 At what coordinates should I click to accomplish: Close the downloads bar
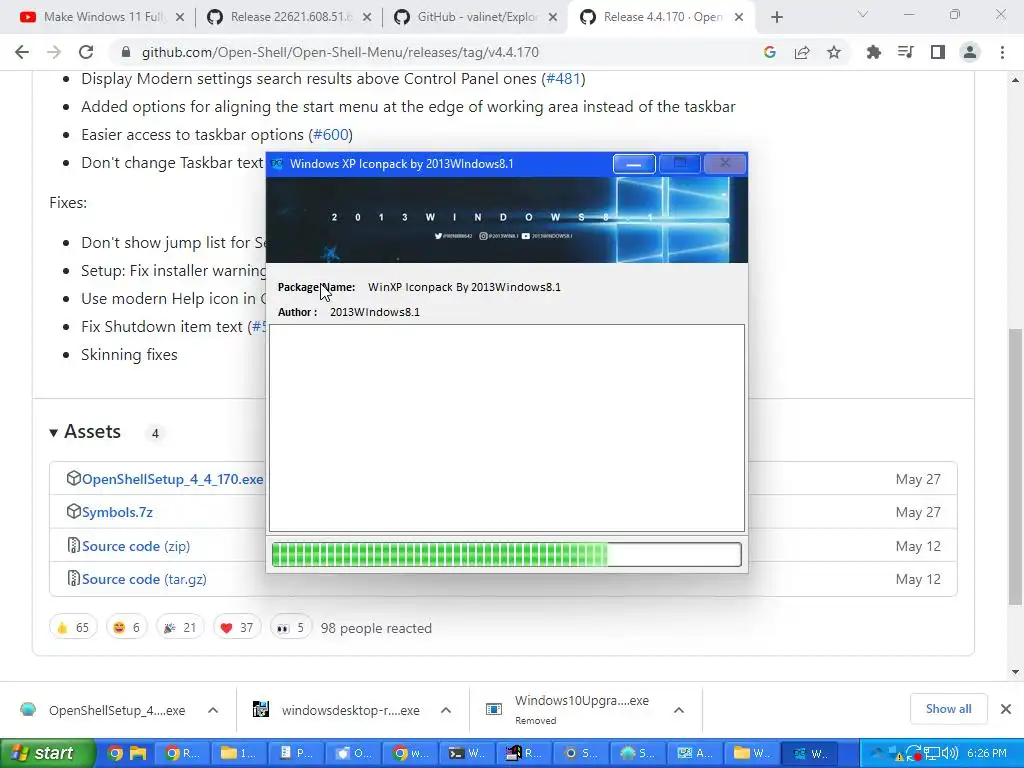(1006, 709)
